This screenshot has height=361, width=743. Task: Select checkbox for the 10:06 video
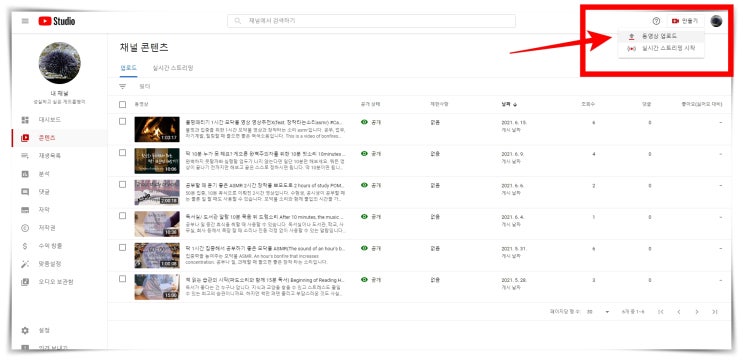point(123,153)
